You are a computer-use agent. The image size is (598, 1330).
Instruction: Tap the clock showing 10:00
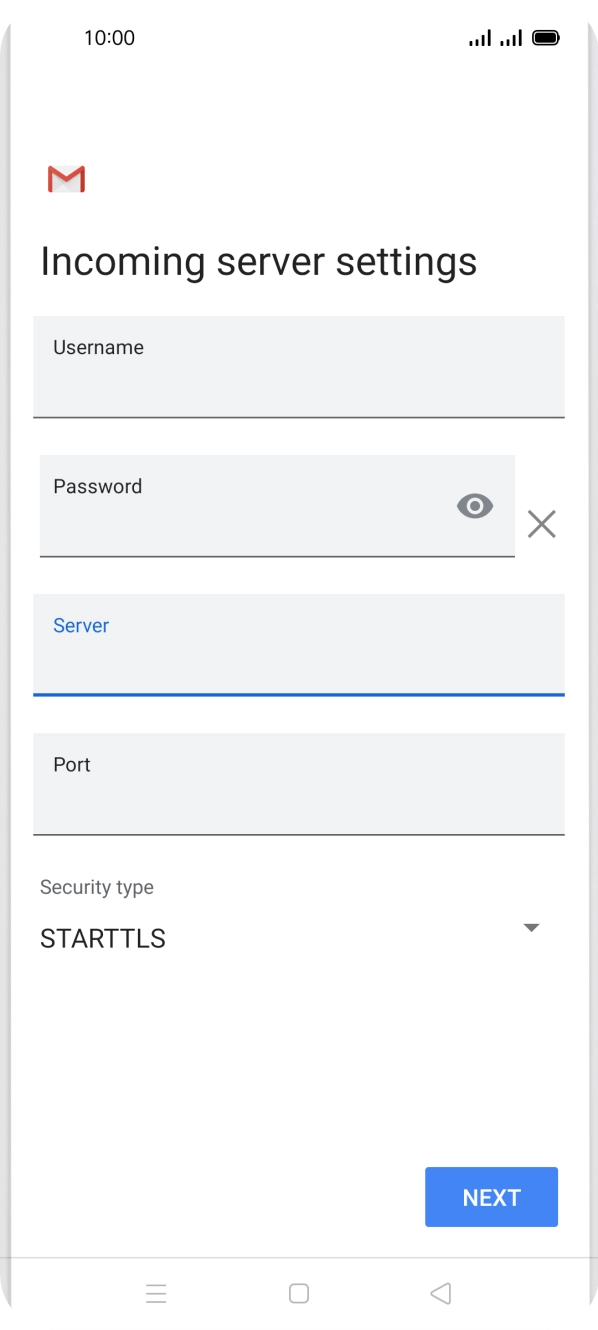pos(109,38)
